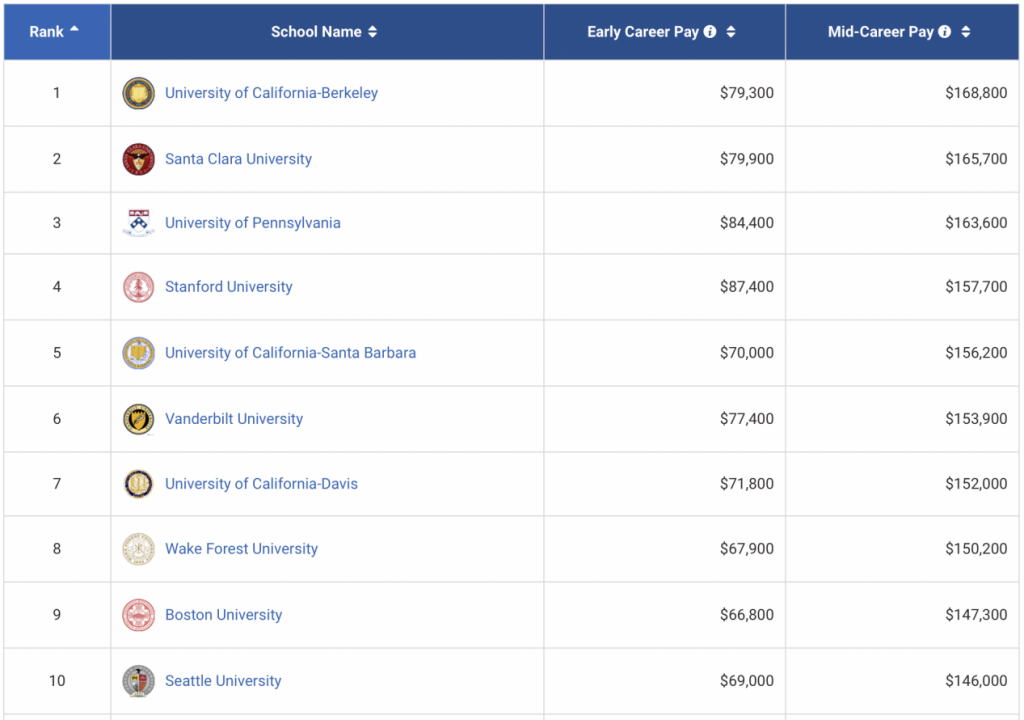Click the Mid-Career Pay header label
The width and height of the screenshot is (1024, 720).
[x=880, y=31]
